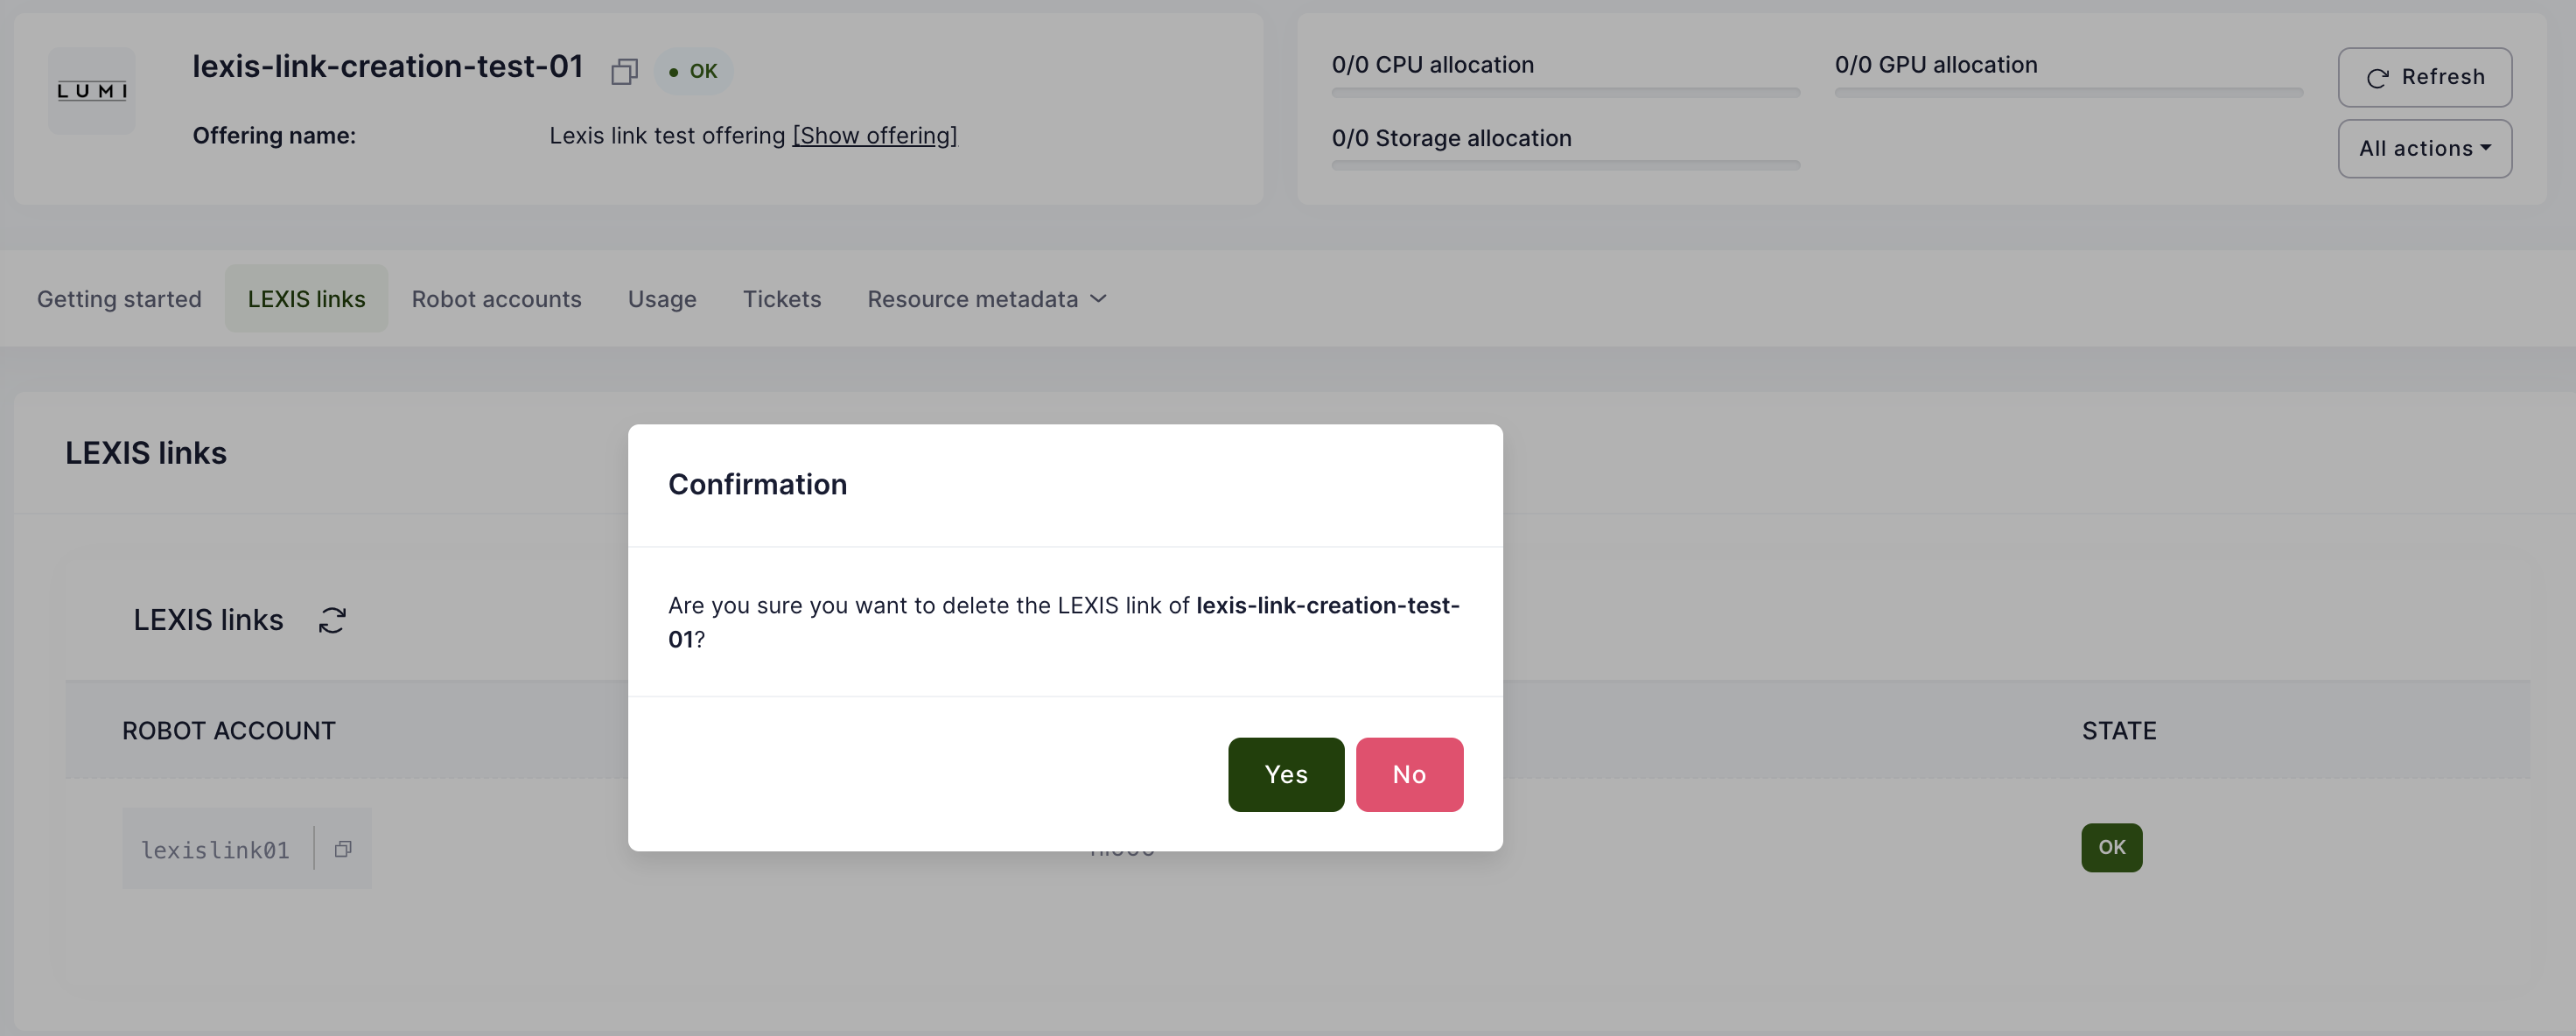
Task: Cancel deletion with the No button
Action: point(1408,774)
